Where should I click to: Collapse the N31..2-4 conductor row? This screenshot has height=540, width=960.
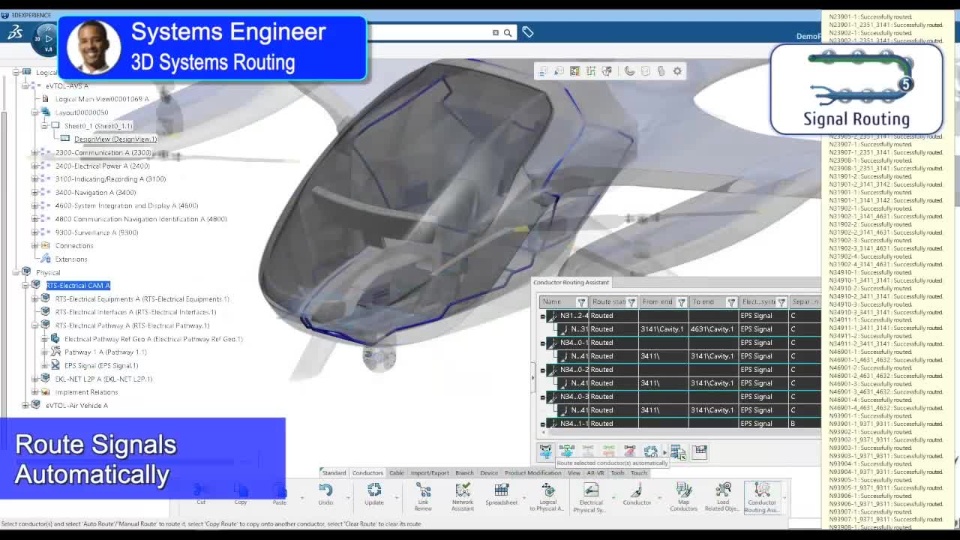point(542,317)
